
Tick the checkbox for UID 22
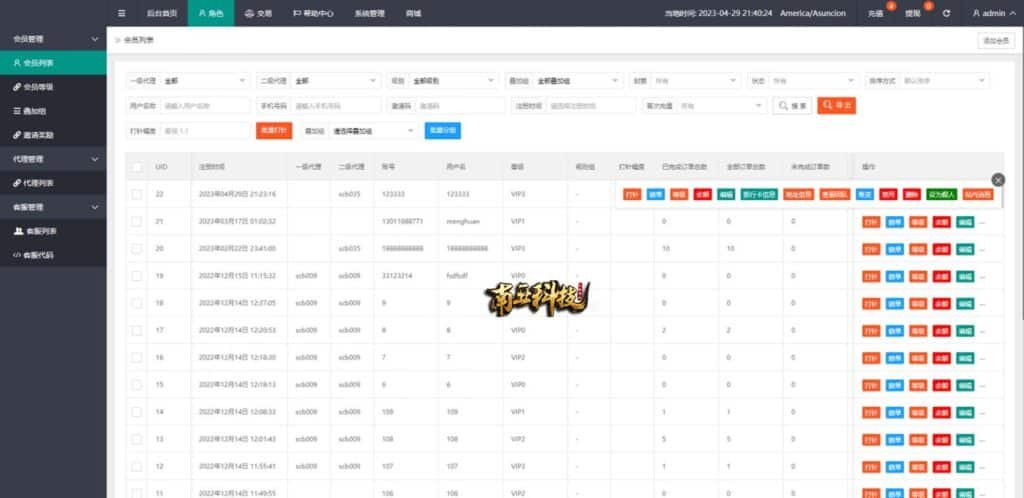coord(136,193)
